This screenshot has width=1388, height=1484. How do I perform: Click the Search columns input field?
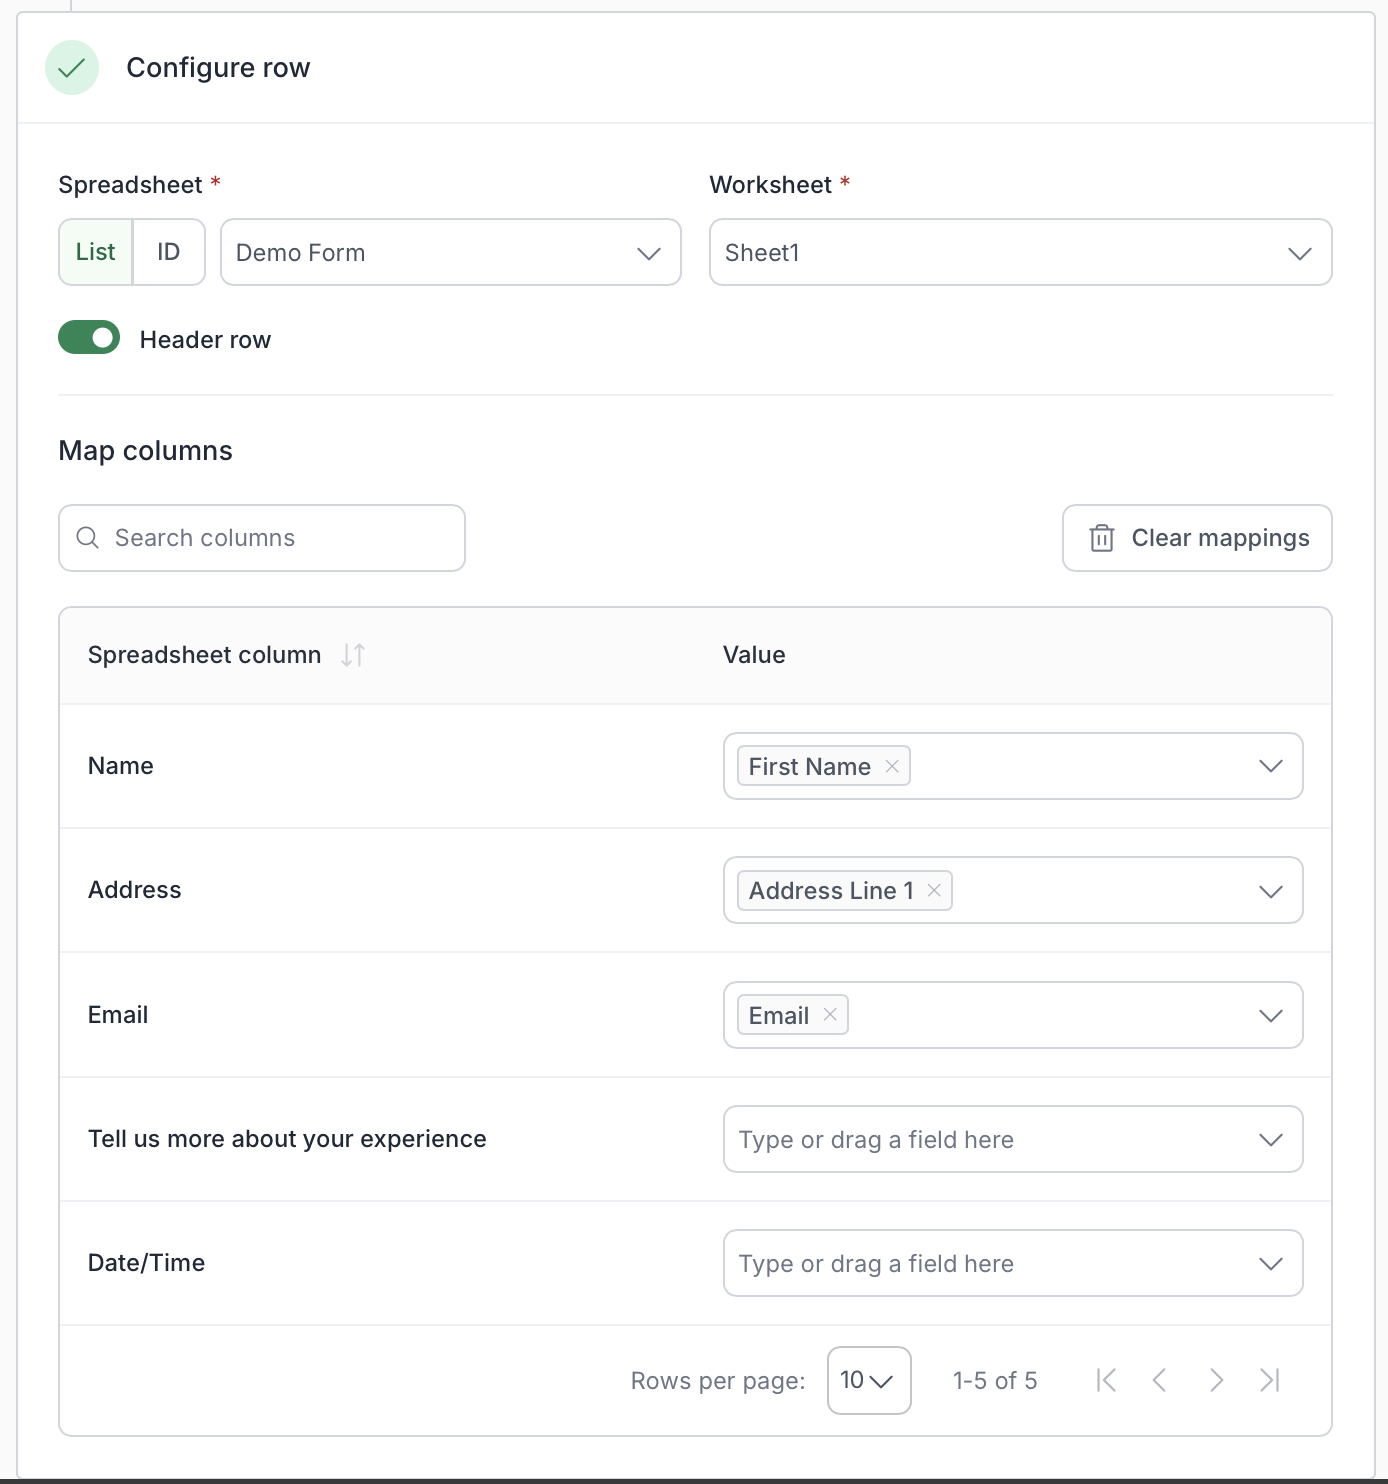pyautogui.click(x=262, y=538)
